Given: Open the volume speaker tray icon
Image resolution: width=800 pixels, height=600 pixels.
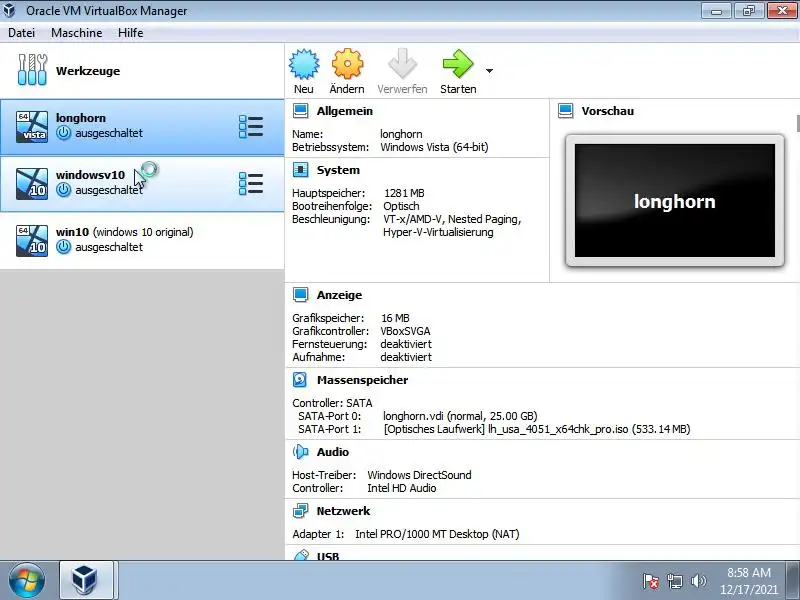Looking at the screenshot, I should click(698, 581).
